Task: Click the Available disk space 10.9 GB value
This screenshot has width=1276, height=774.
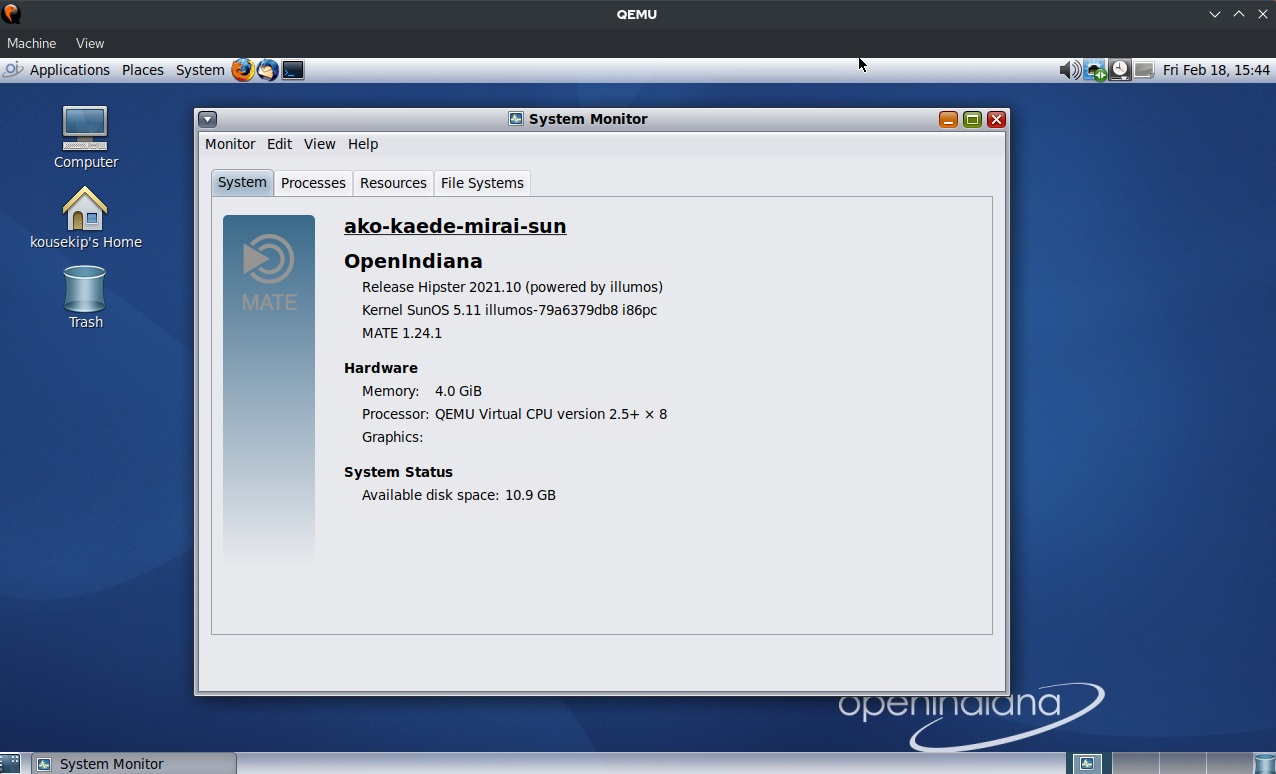Action: 530,495
